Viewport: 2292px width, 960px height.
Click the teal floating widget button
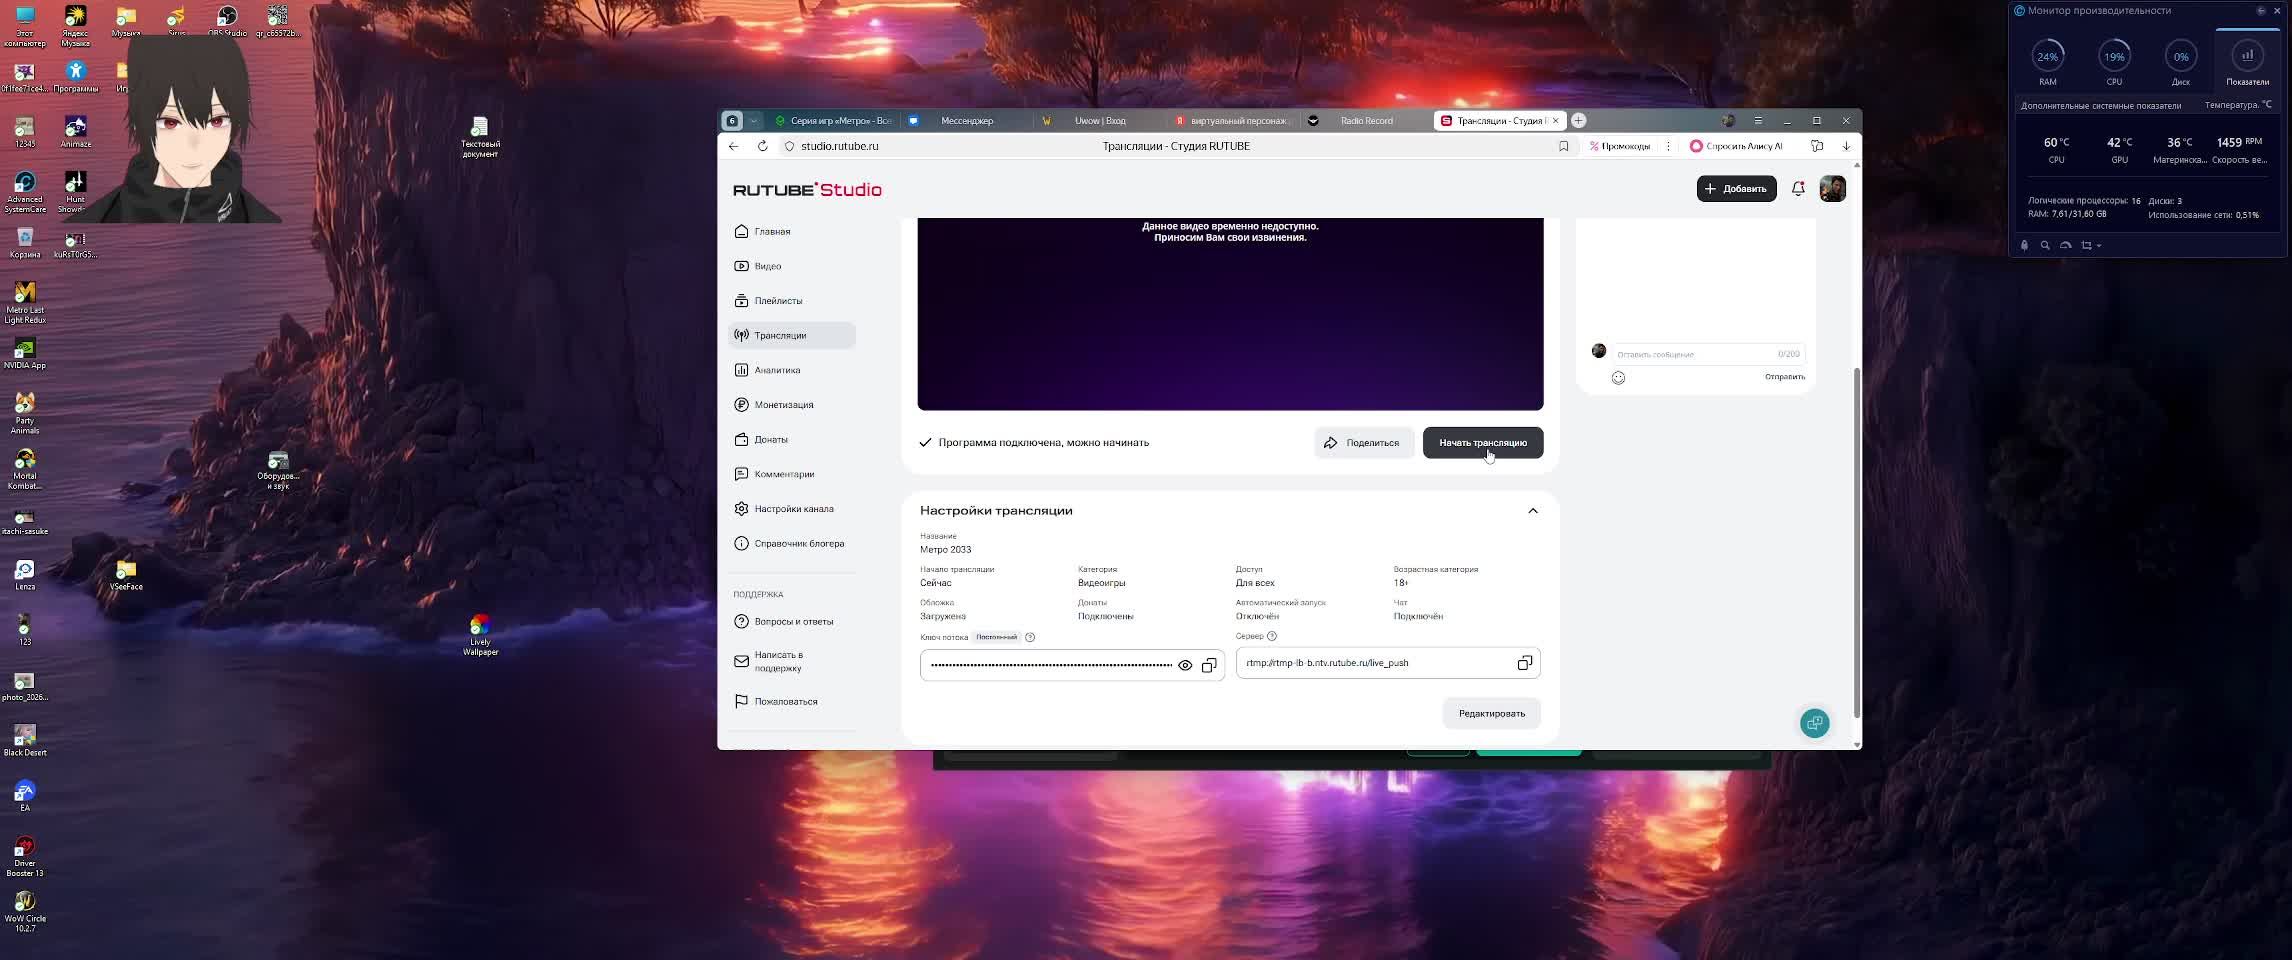pos(1814,723)
